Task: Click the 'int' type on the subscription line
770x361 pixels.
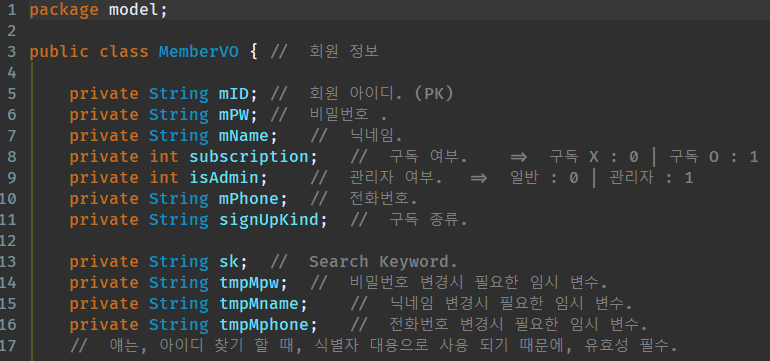Action: (164, 157)
